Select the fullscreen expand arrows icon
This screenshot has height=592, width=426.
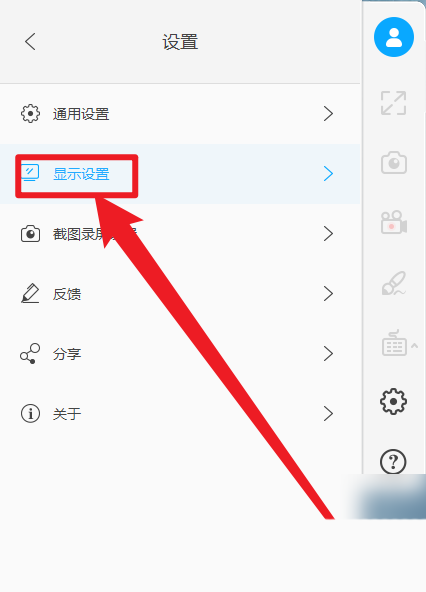[x=394, y=103]
